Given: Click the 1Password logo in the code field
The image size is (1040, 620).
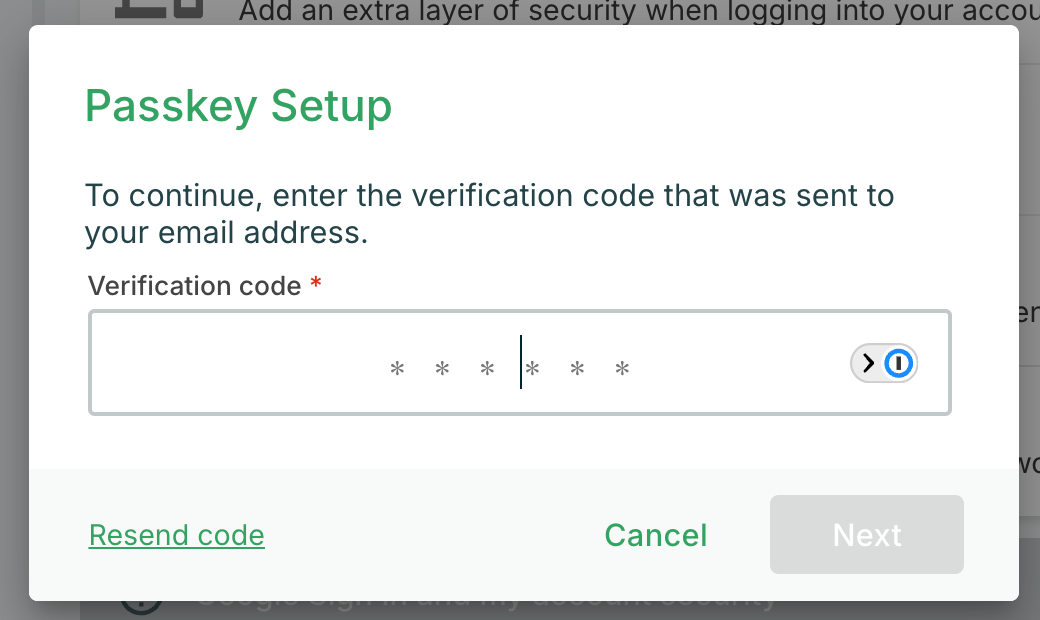Looking at the screenshot, I should click(899, 363).
